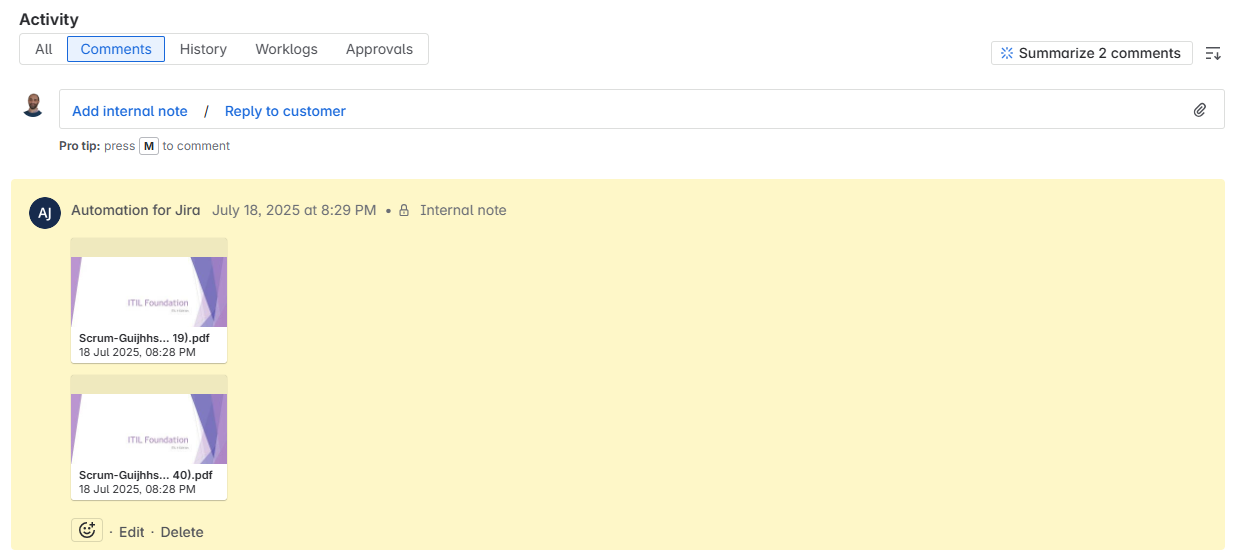Click the Automation for Jira avatar
Screen dimensions: 1235x557
[x=45, y=212]
